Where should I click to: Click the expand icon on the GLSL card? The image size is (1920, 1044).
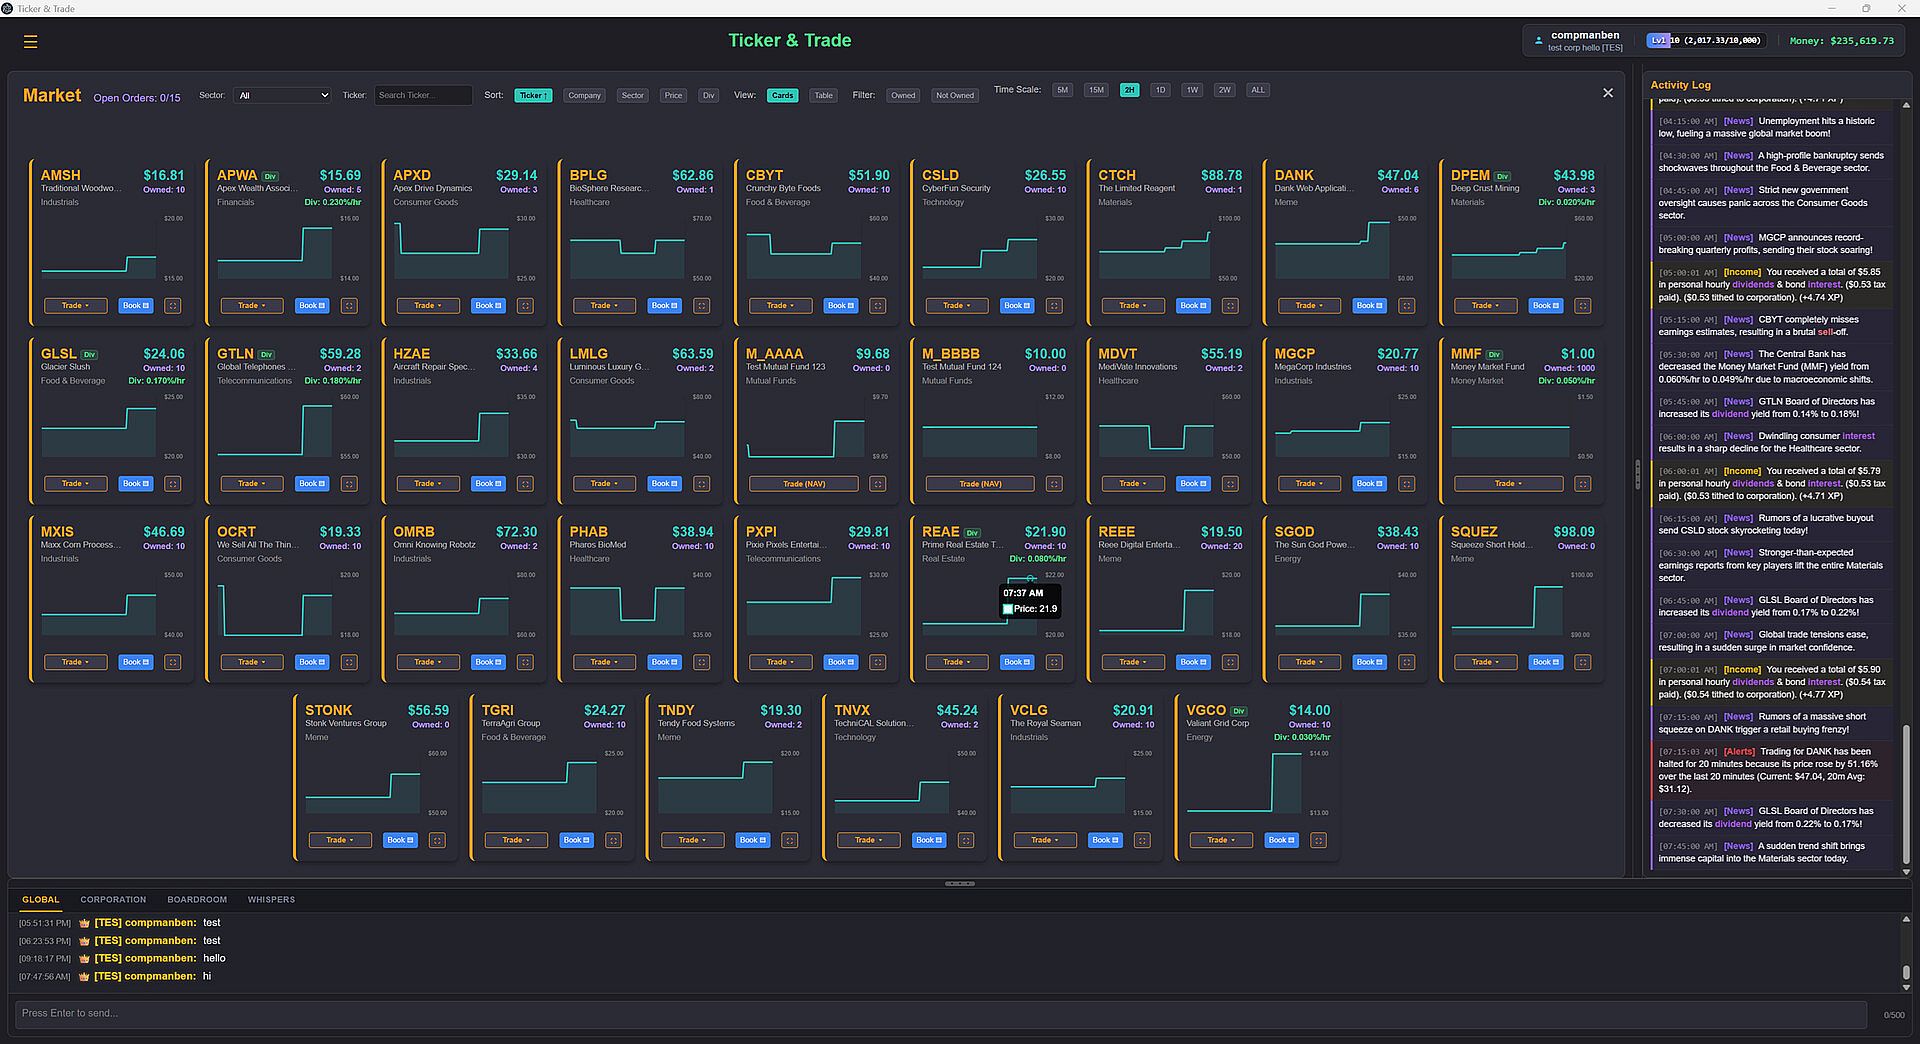coord(173,484)
